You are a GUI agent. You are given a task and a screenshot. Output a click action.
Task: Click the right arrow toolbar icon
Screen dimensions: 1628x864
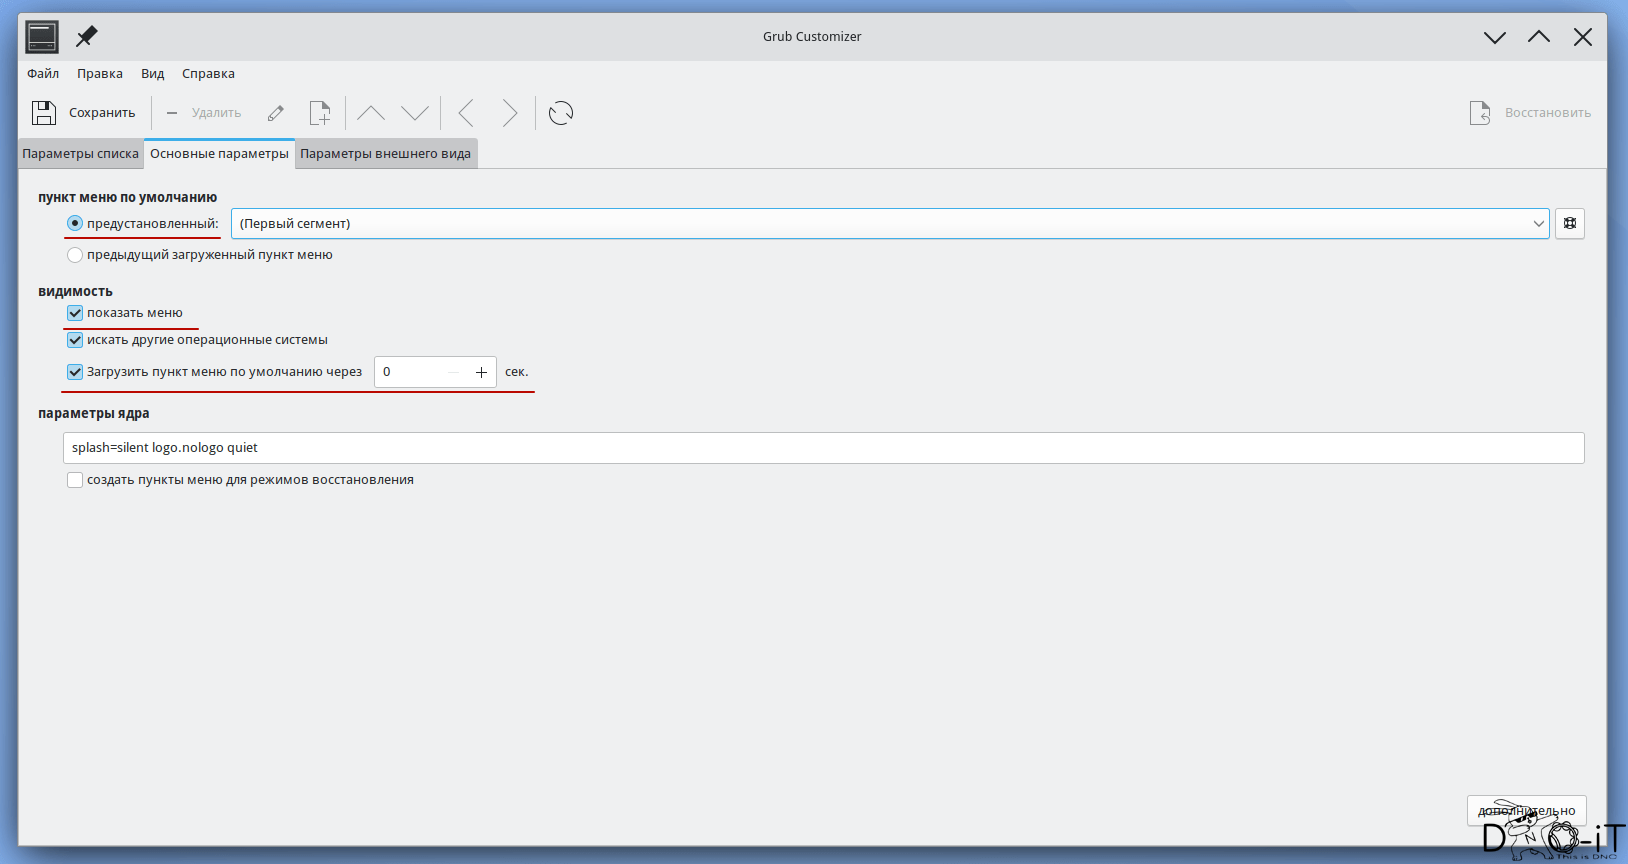[509, 113]
